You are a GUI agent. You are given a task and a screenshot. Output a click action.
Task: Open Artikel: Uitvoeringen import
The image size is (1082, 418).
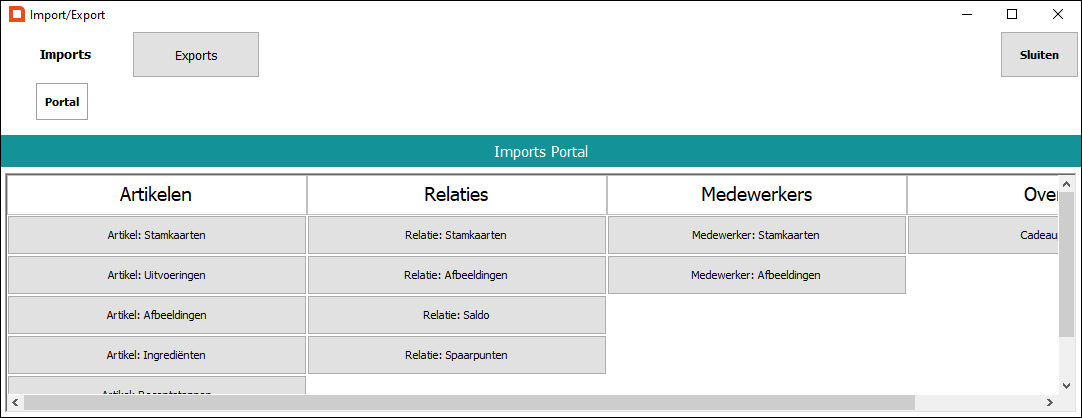(x=157, y=275)
